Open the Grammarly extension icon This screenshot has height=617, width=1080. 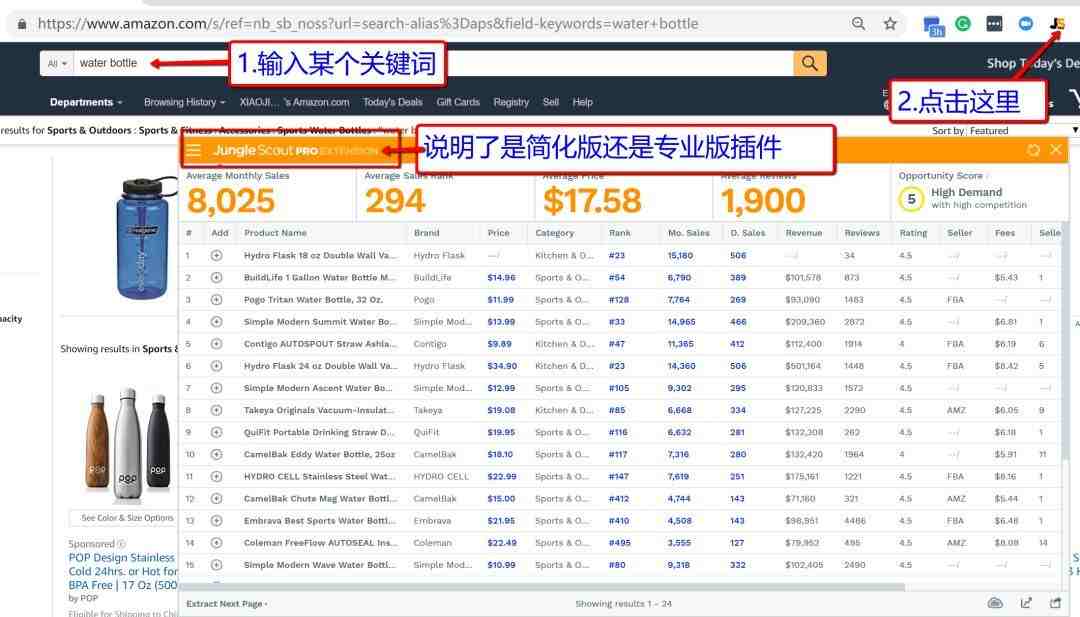pyautogui.click(x=963, y=24)
